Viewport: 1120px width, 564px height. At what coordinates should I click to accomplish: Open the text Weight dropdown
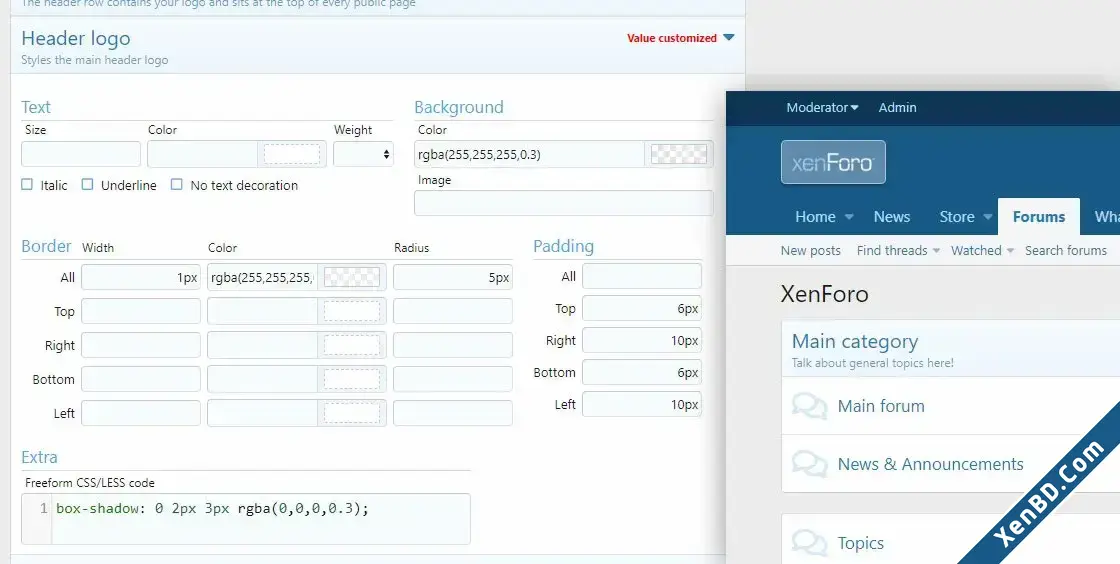363,154
